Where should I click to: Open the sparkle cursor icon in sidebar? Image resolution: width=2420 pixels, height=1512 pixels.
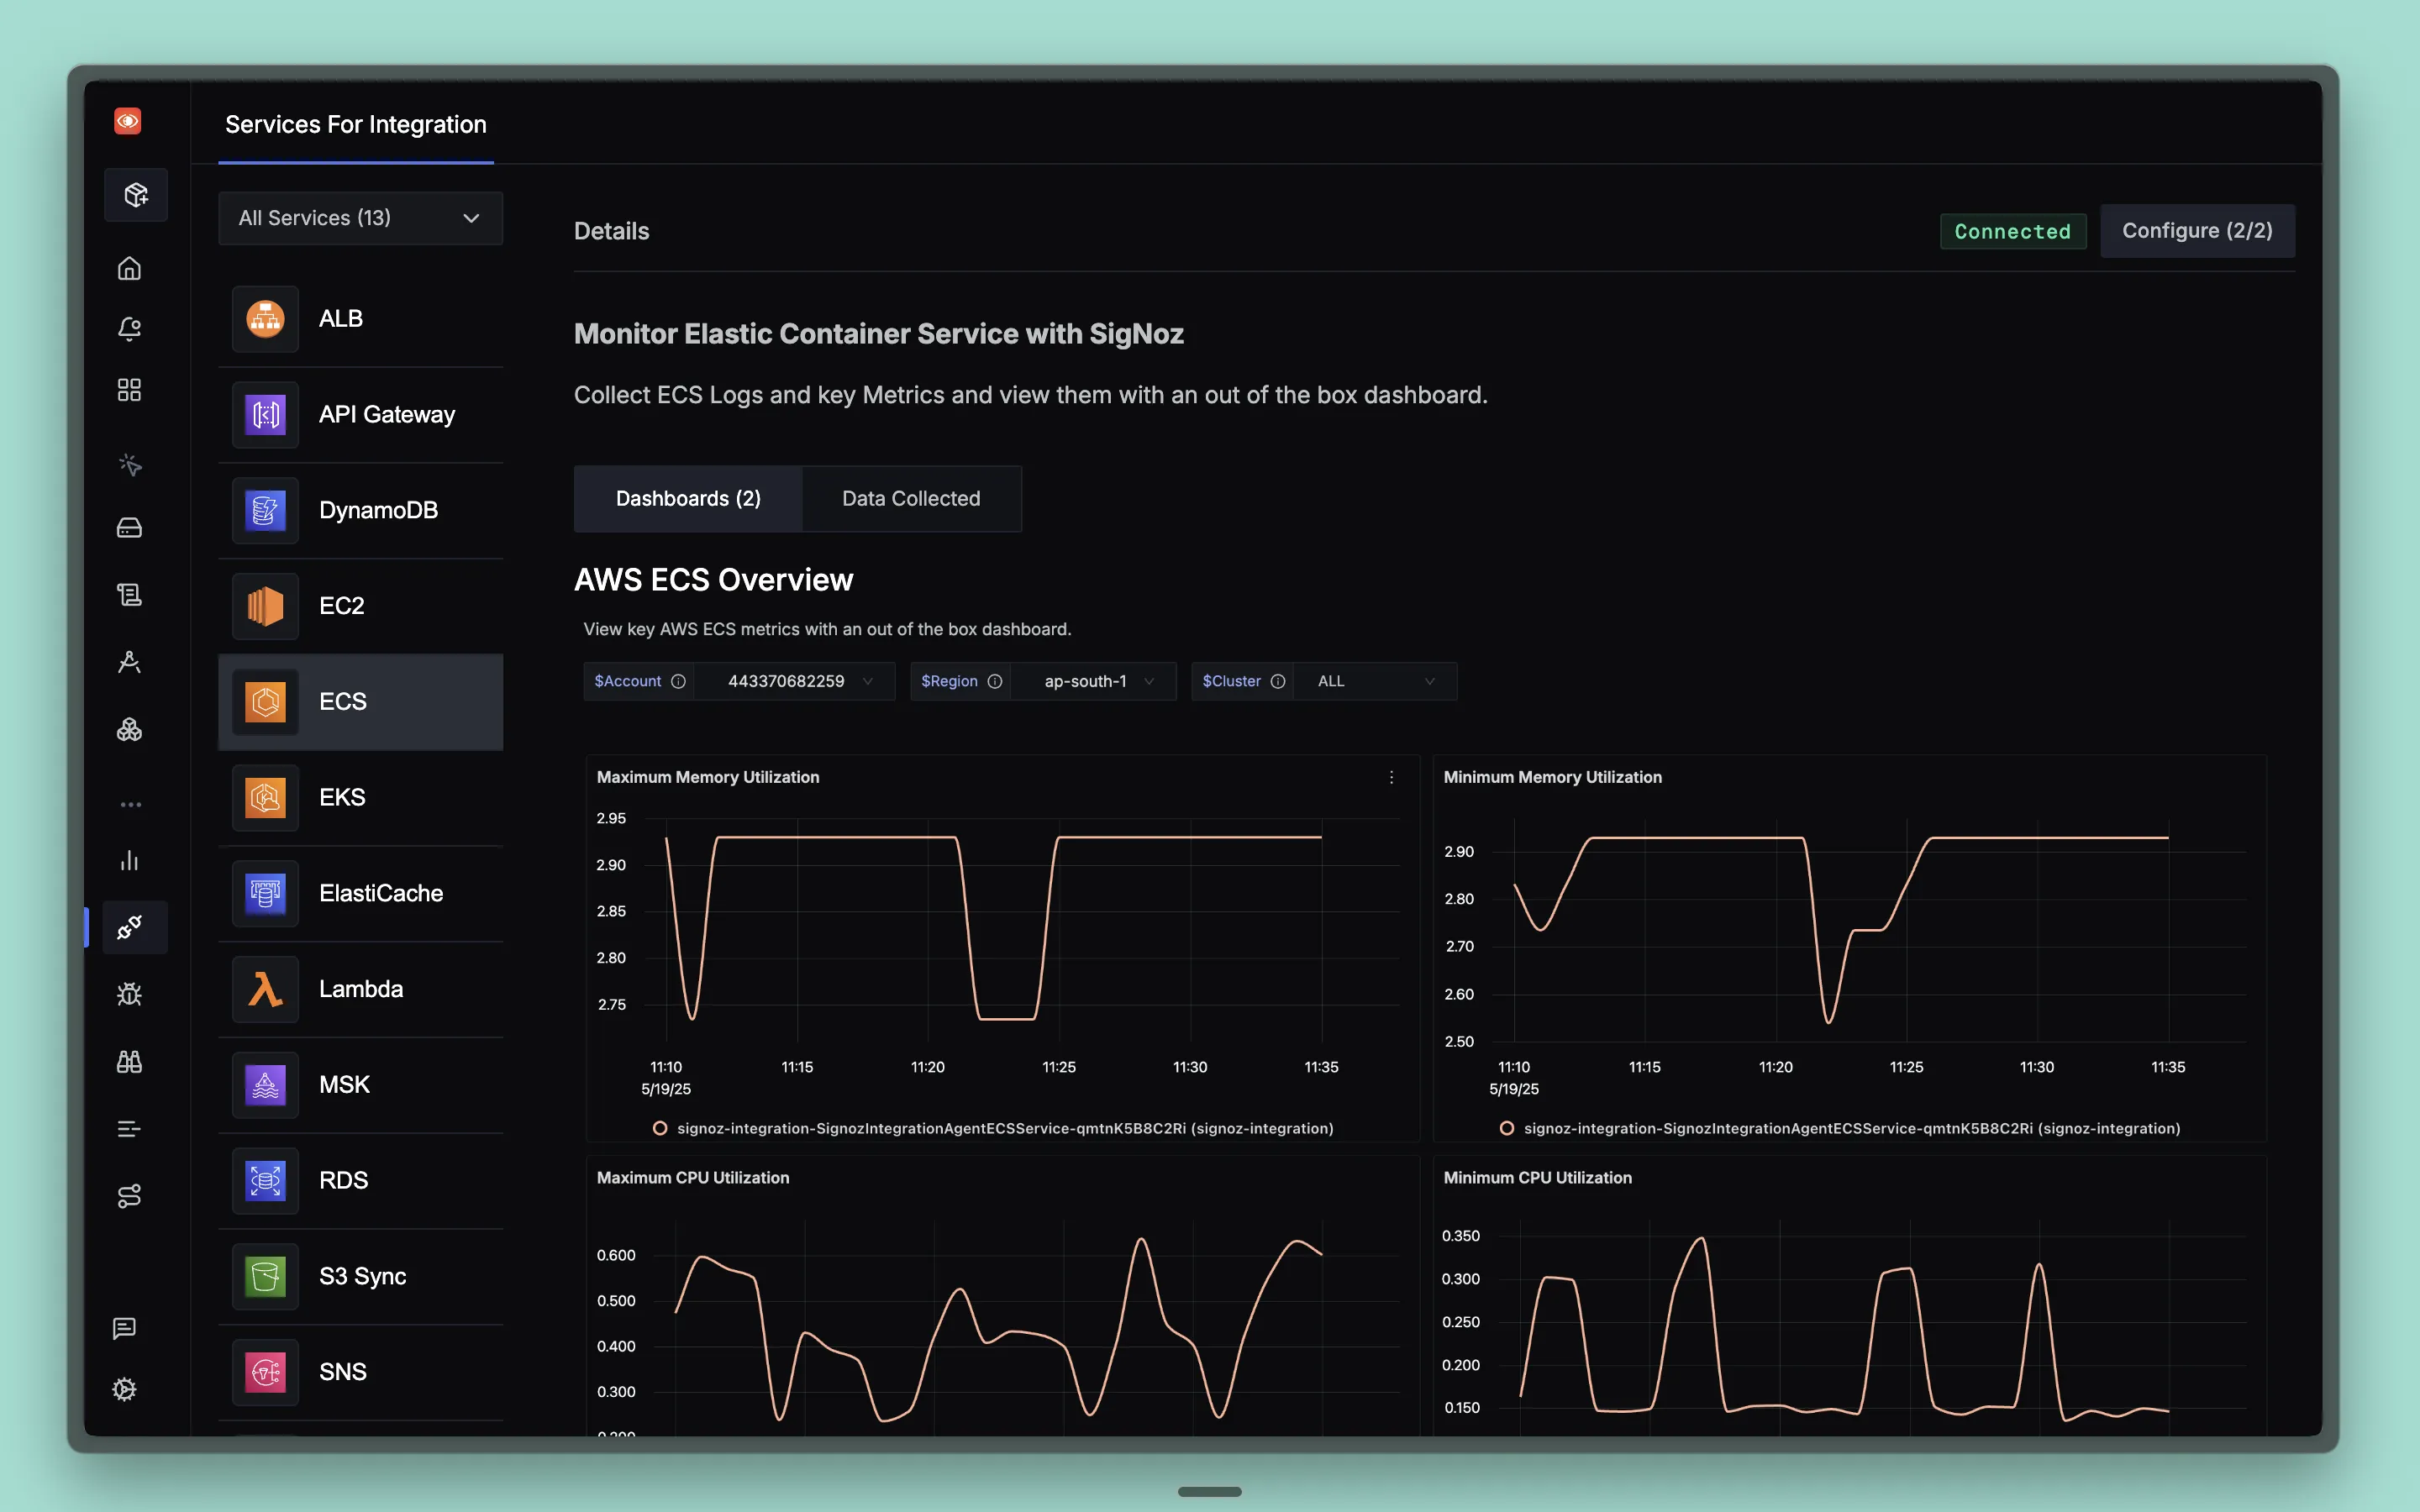coord(130,465)
